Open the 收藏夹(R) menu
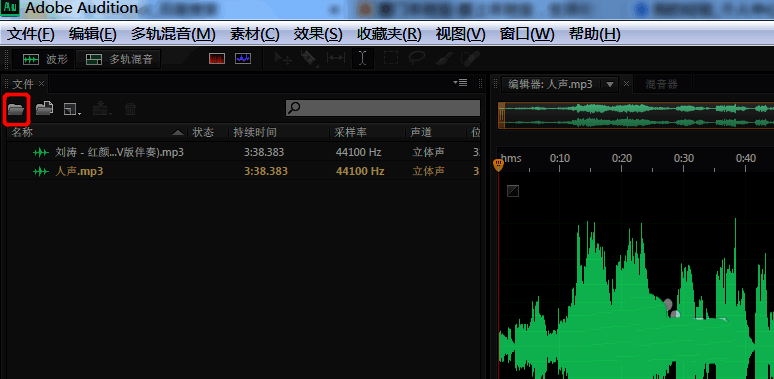Image resolution: width=774 pixels, height=379 pixels. tap(389, 34)
